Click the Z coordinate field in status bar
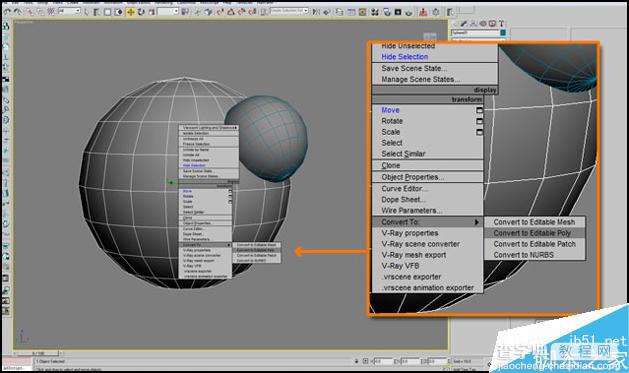Screen dimensions: 629x373 click(x=436, y=361)
